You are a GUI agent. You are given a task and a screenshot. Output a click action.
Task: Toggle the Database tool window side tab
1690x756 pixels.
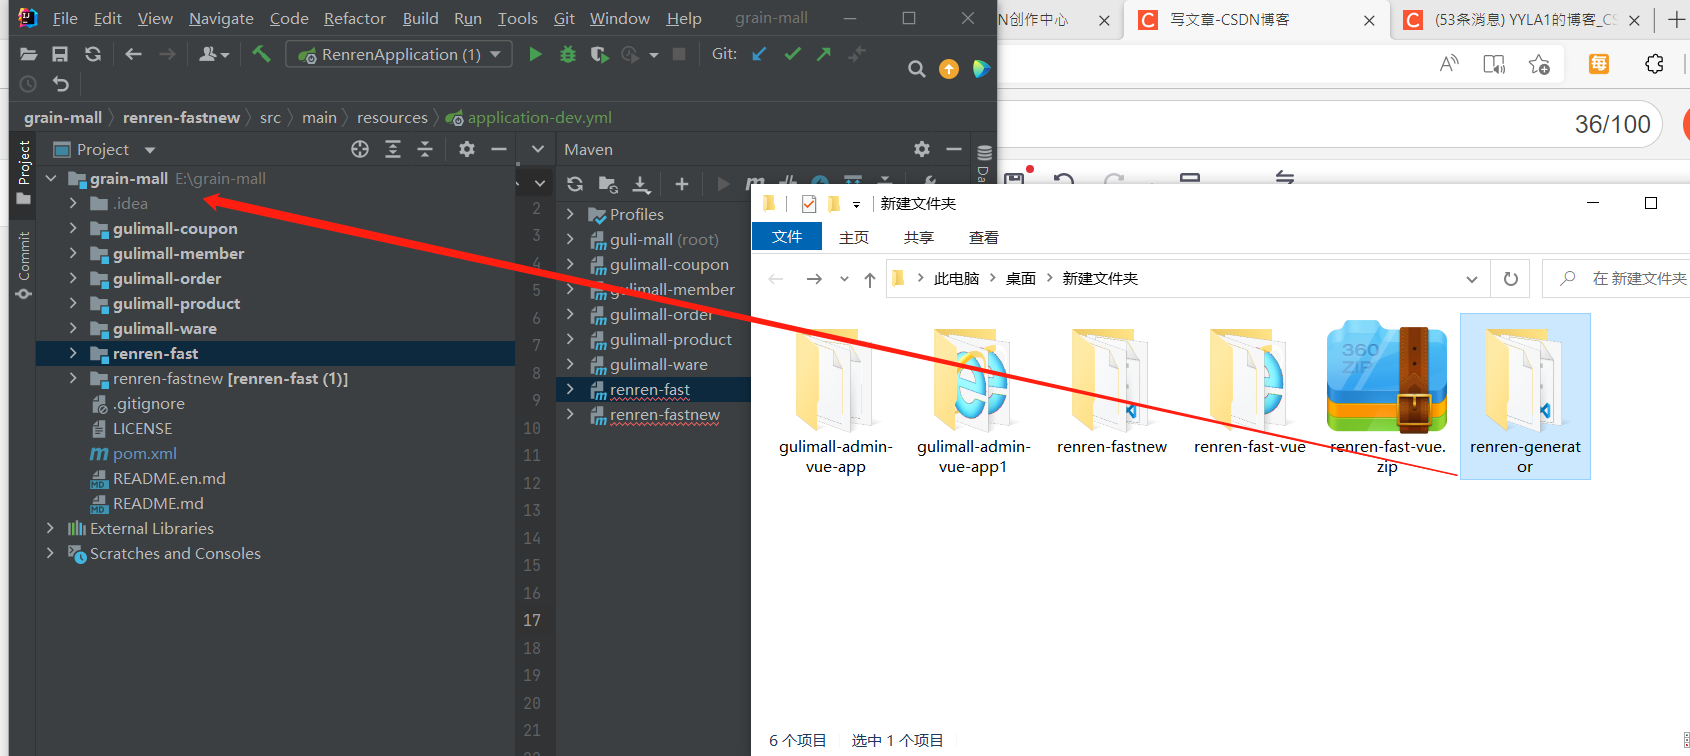(984, 164)
